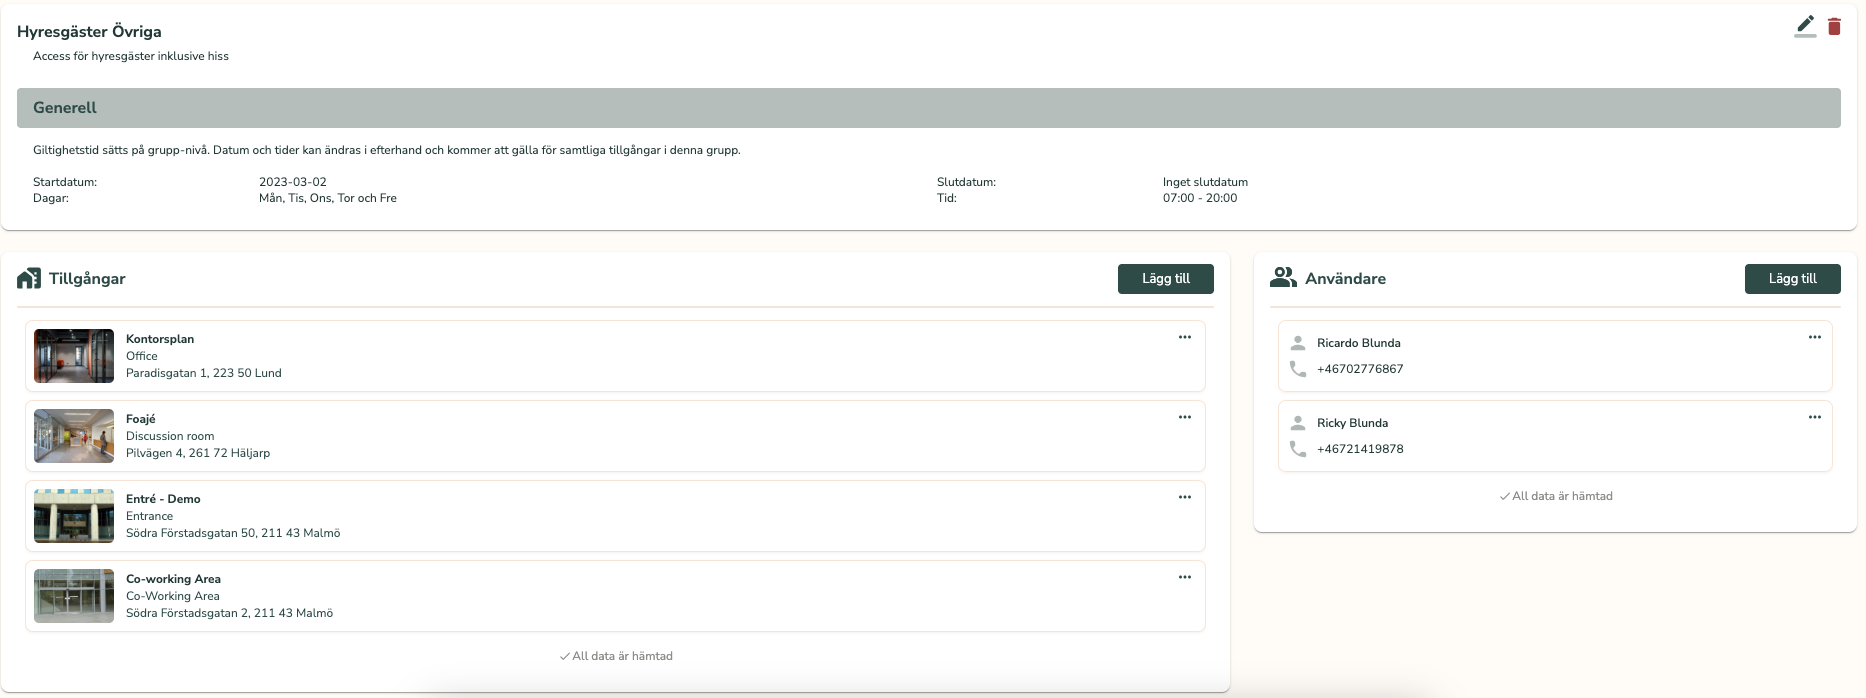
Task: Click Lägg till button in Tillgångar
Action: coord(1165,279)
